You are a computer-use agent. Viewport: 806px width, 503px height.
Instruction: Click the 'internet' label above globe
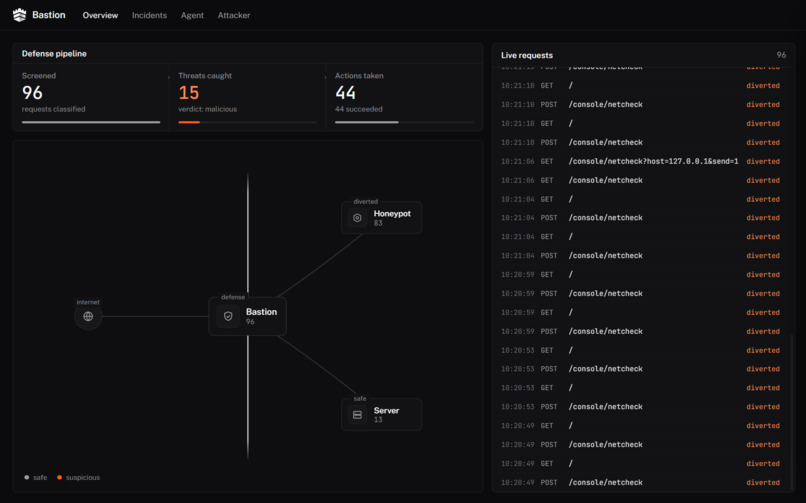pyautogui.click(x=88, y=302)
